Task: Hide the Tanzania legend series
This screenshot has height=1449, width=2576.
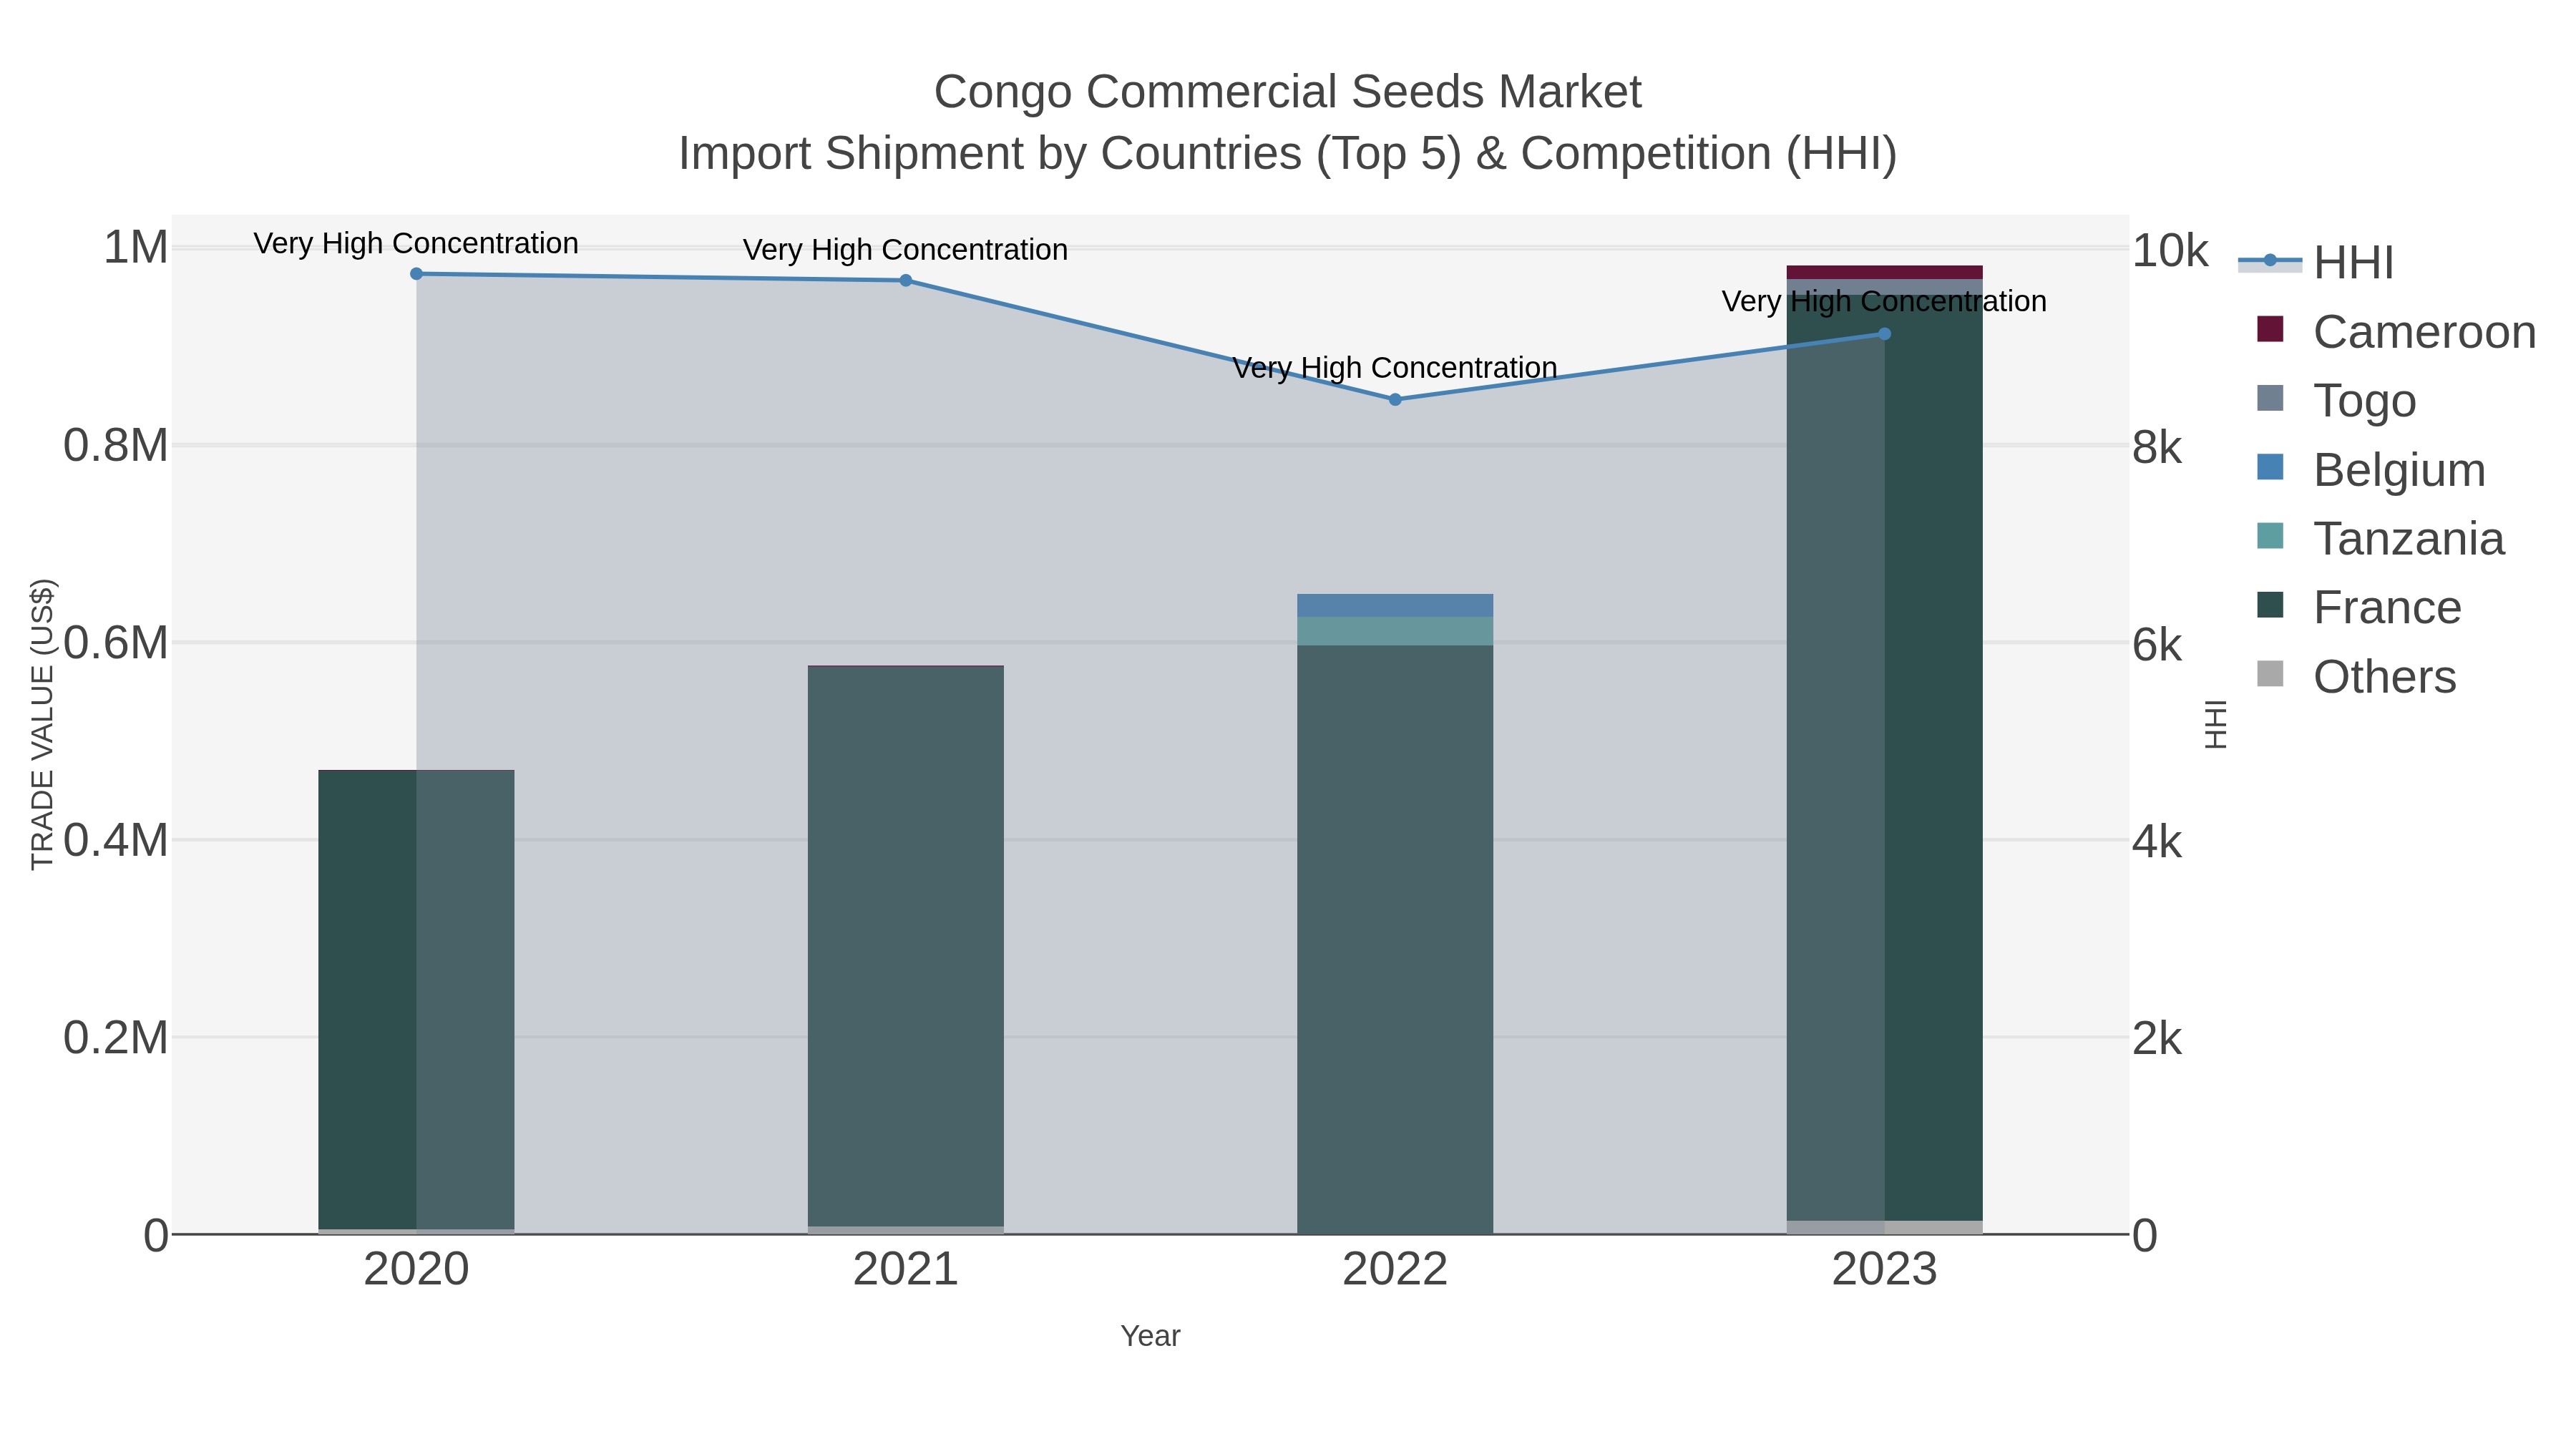Action: [2381, 539]
